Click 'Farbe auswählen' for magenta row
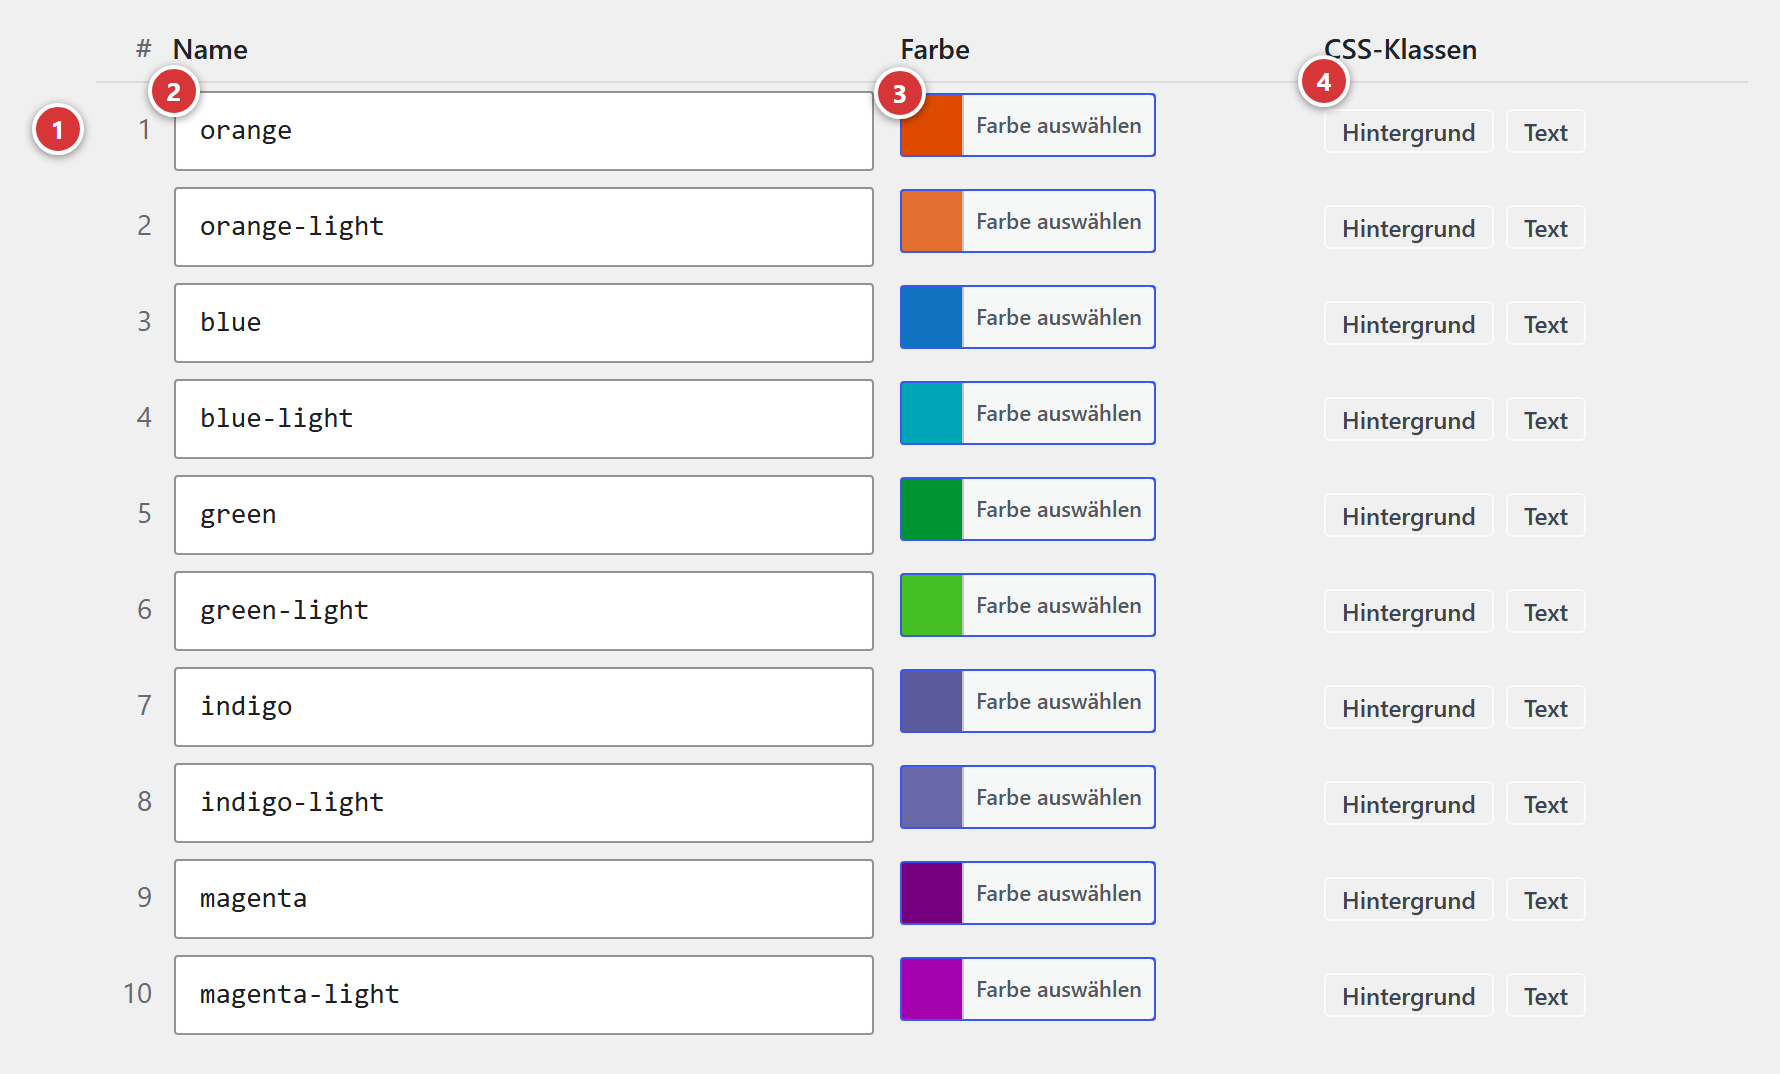Viewport: 1780px width, 1074px height. 1058,893
